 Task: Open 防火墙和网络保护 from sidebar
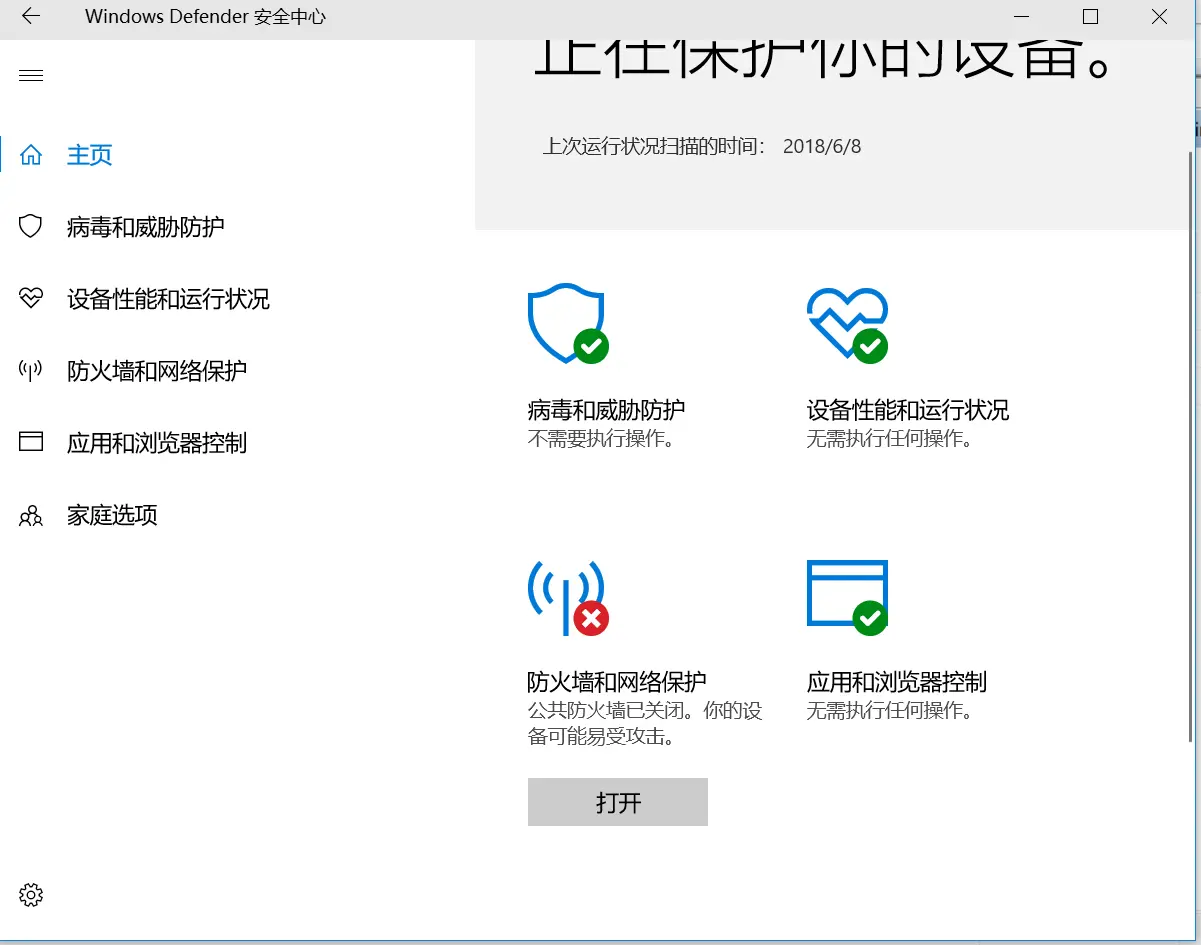point(157,371)
